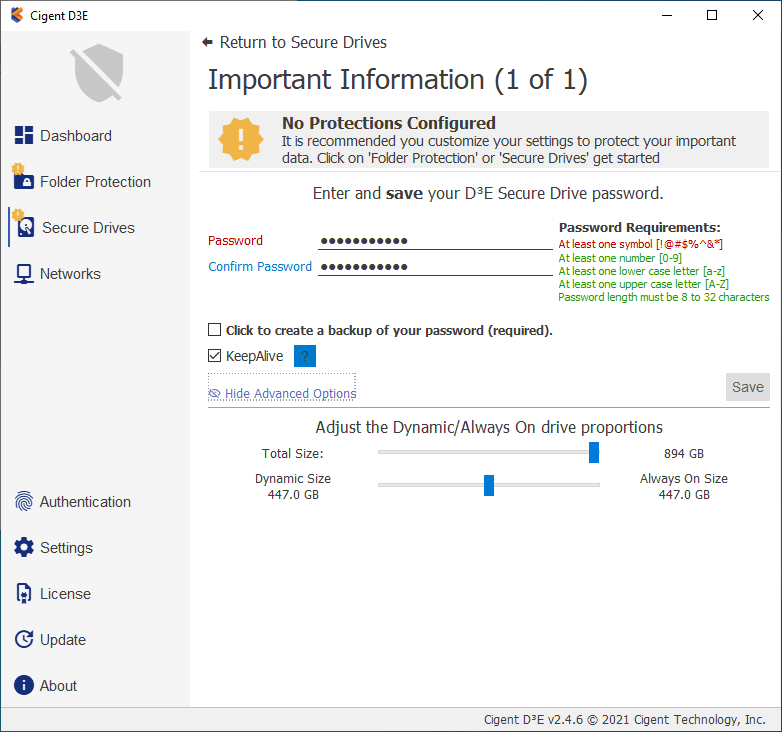Collapse via Hide Advanced Options link
782x732 pixels.
[x=290, y=394]
